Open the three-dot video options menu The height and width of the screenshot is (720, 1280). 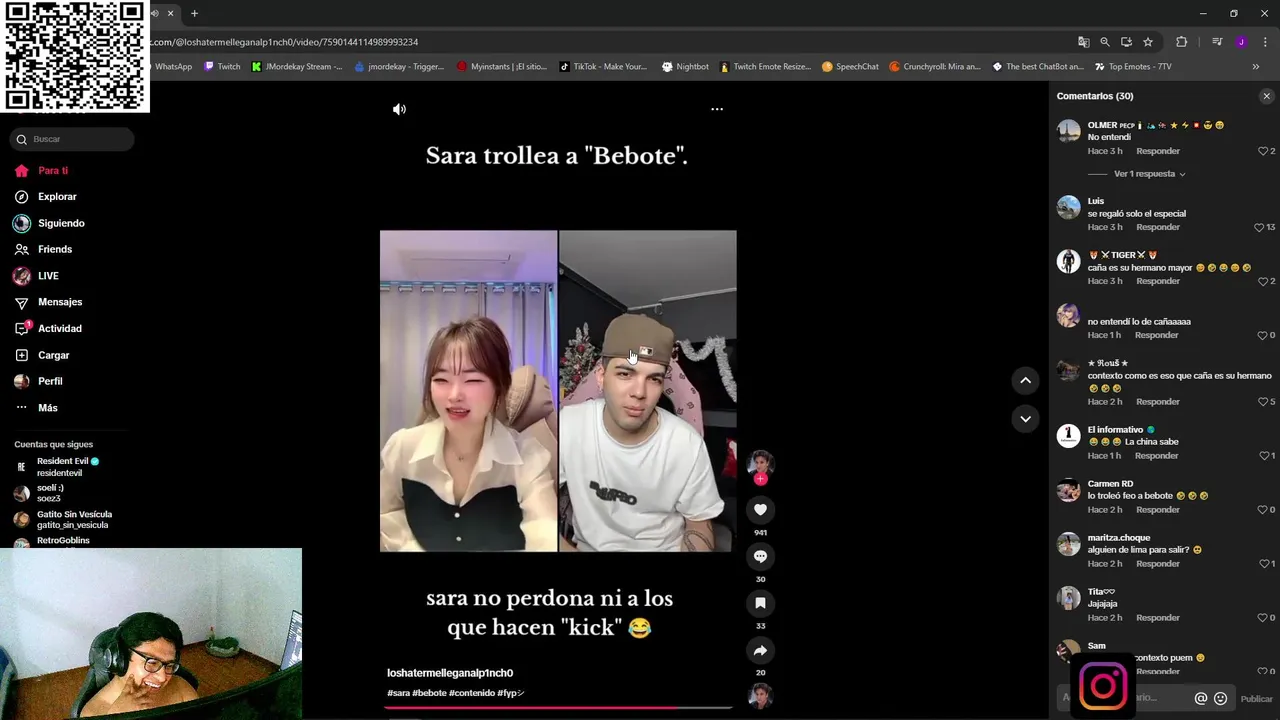(717, 109)
